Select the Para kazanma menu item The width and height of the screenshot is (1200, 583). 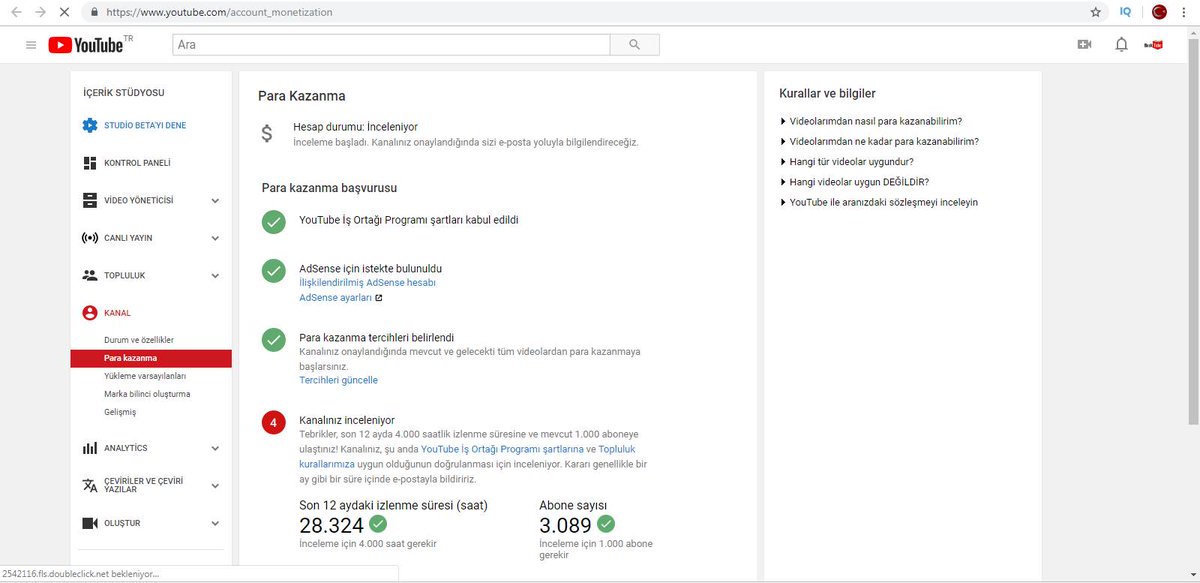(x=151, y=358)
